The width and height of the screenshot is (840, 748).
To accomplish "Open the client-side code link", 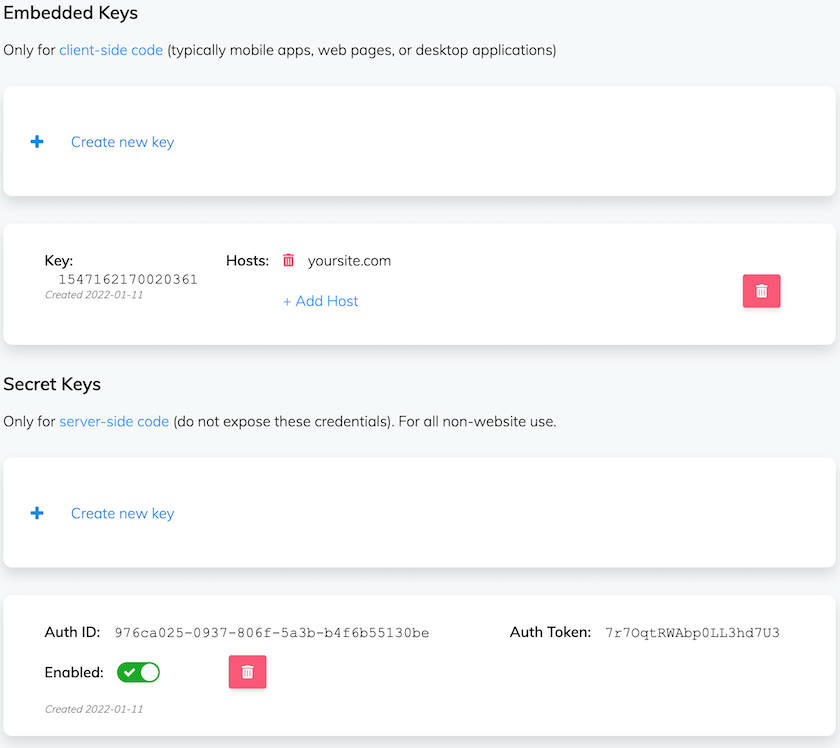I will click(x=110, y=49).
